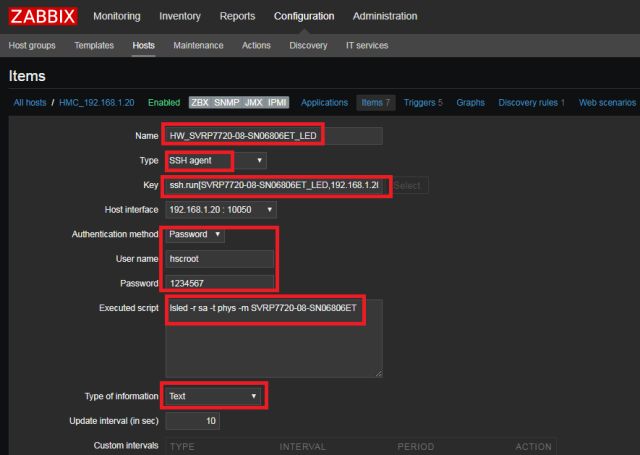Select the Hosts submenu

[143, 45]
